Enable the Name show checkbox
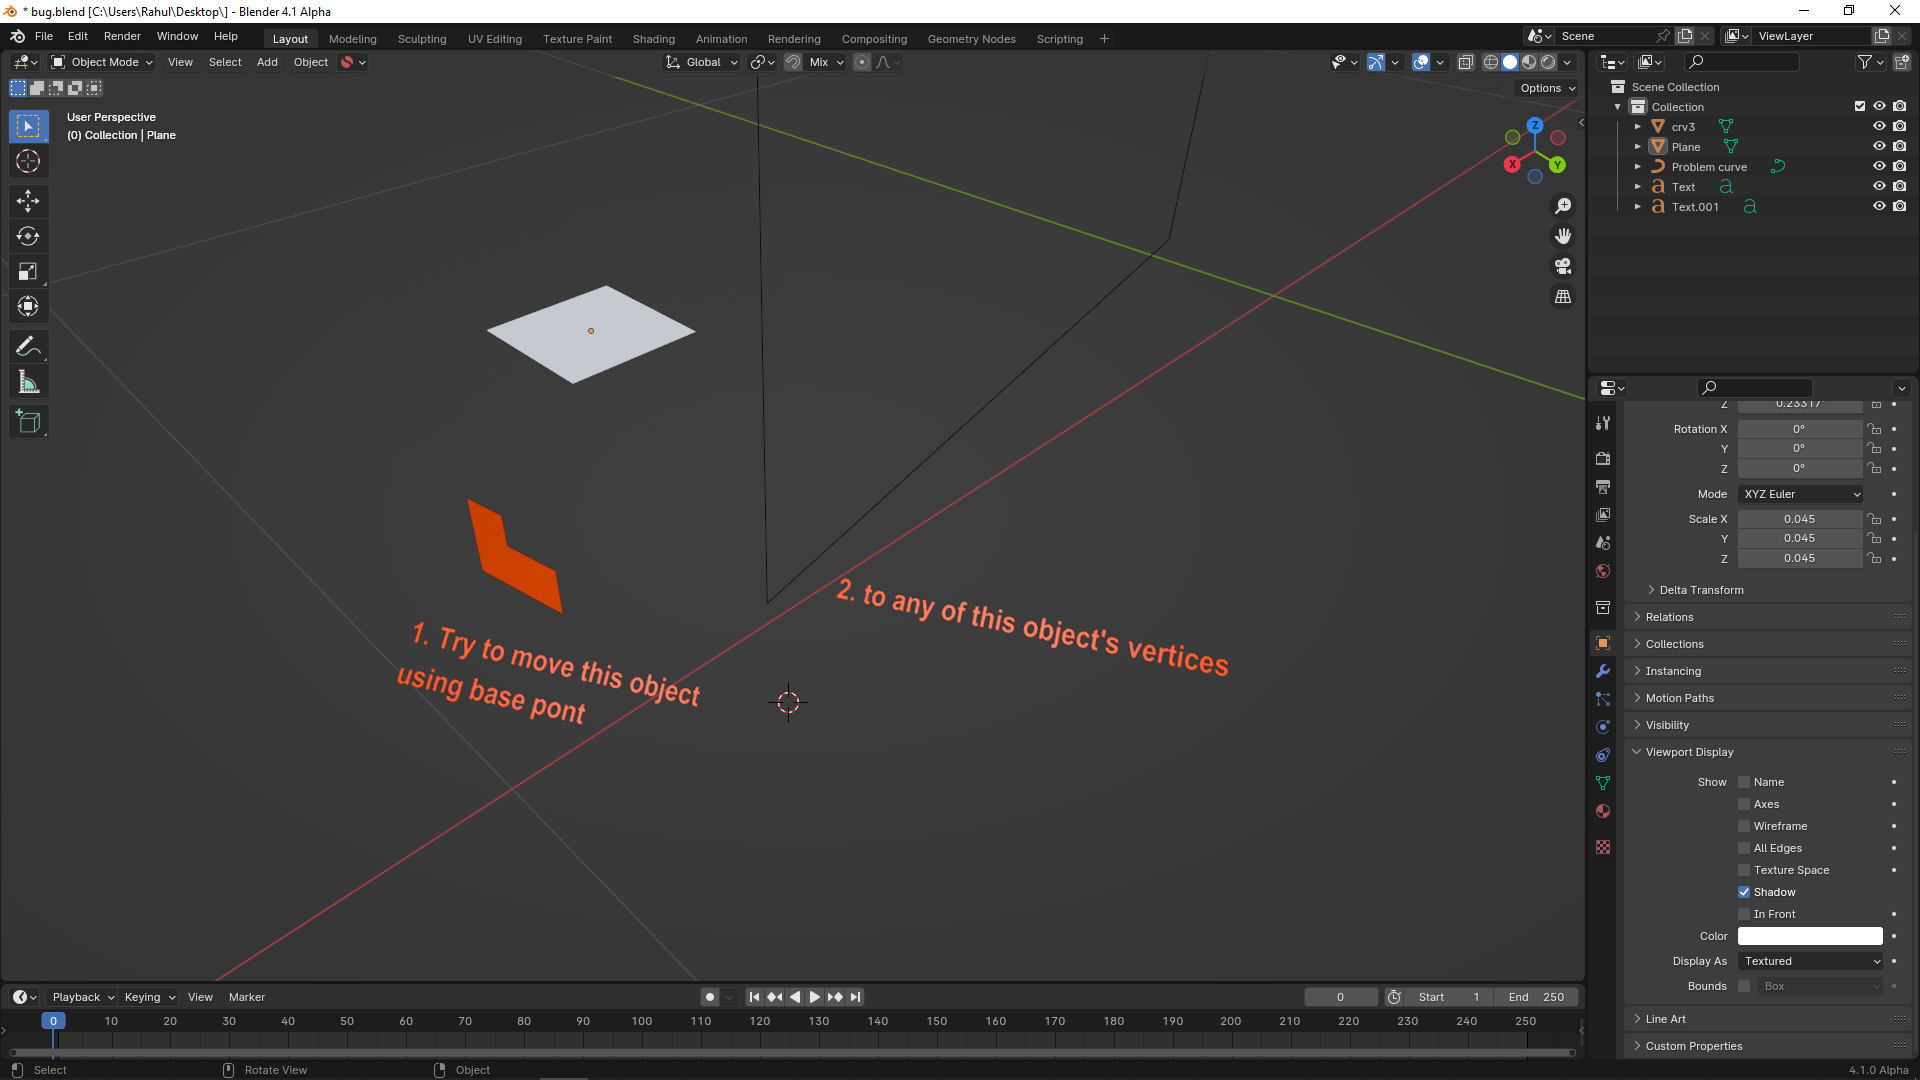The height and width of the screenshot is (1080, 1920). tap(1744, 782)
